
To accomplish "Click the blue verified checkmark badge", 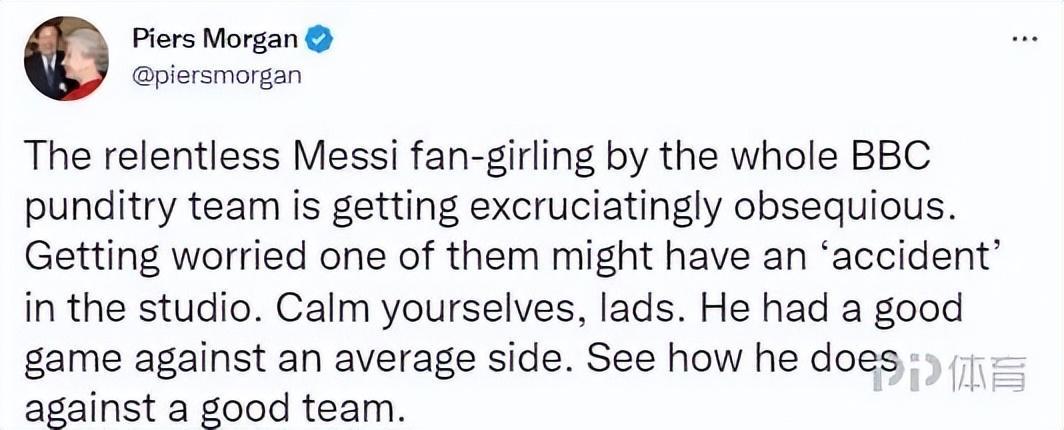I will [319, 40].
